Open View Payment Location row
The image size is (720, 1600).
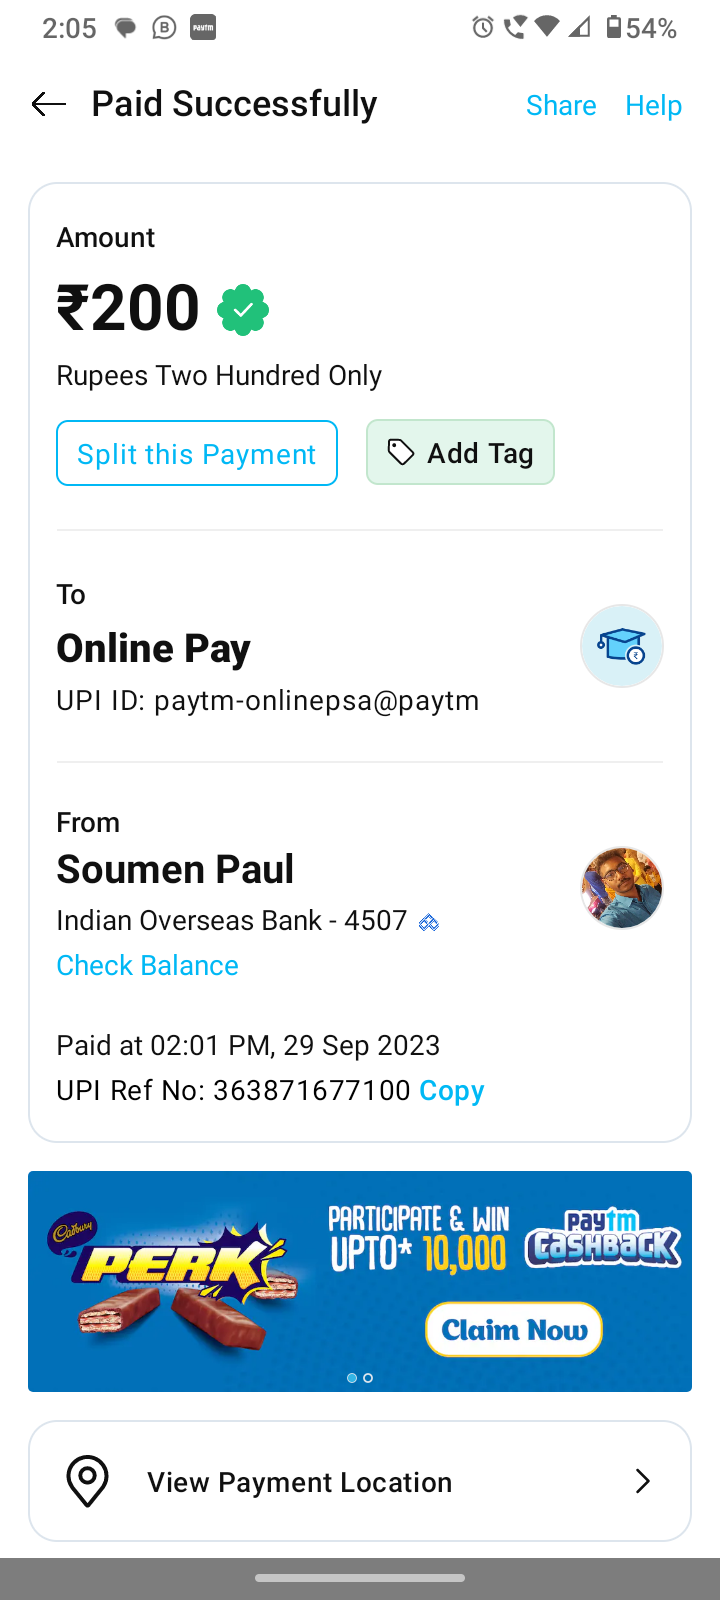300,1482
